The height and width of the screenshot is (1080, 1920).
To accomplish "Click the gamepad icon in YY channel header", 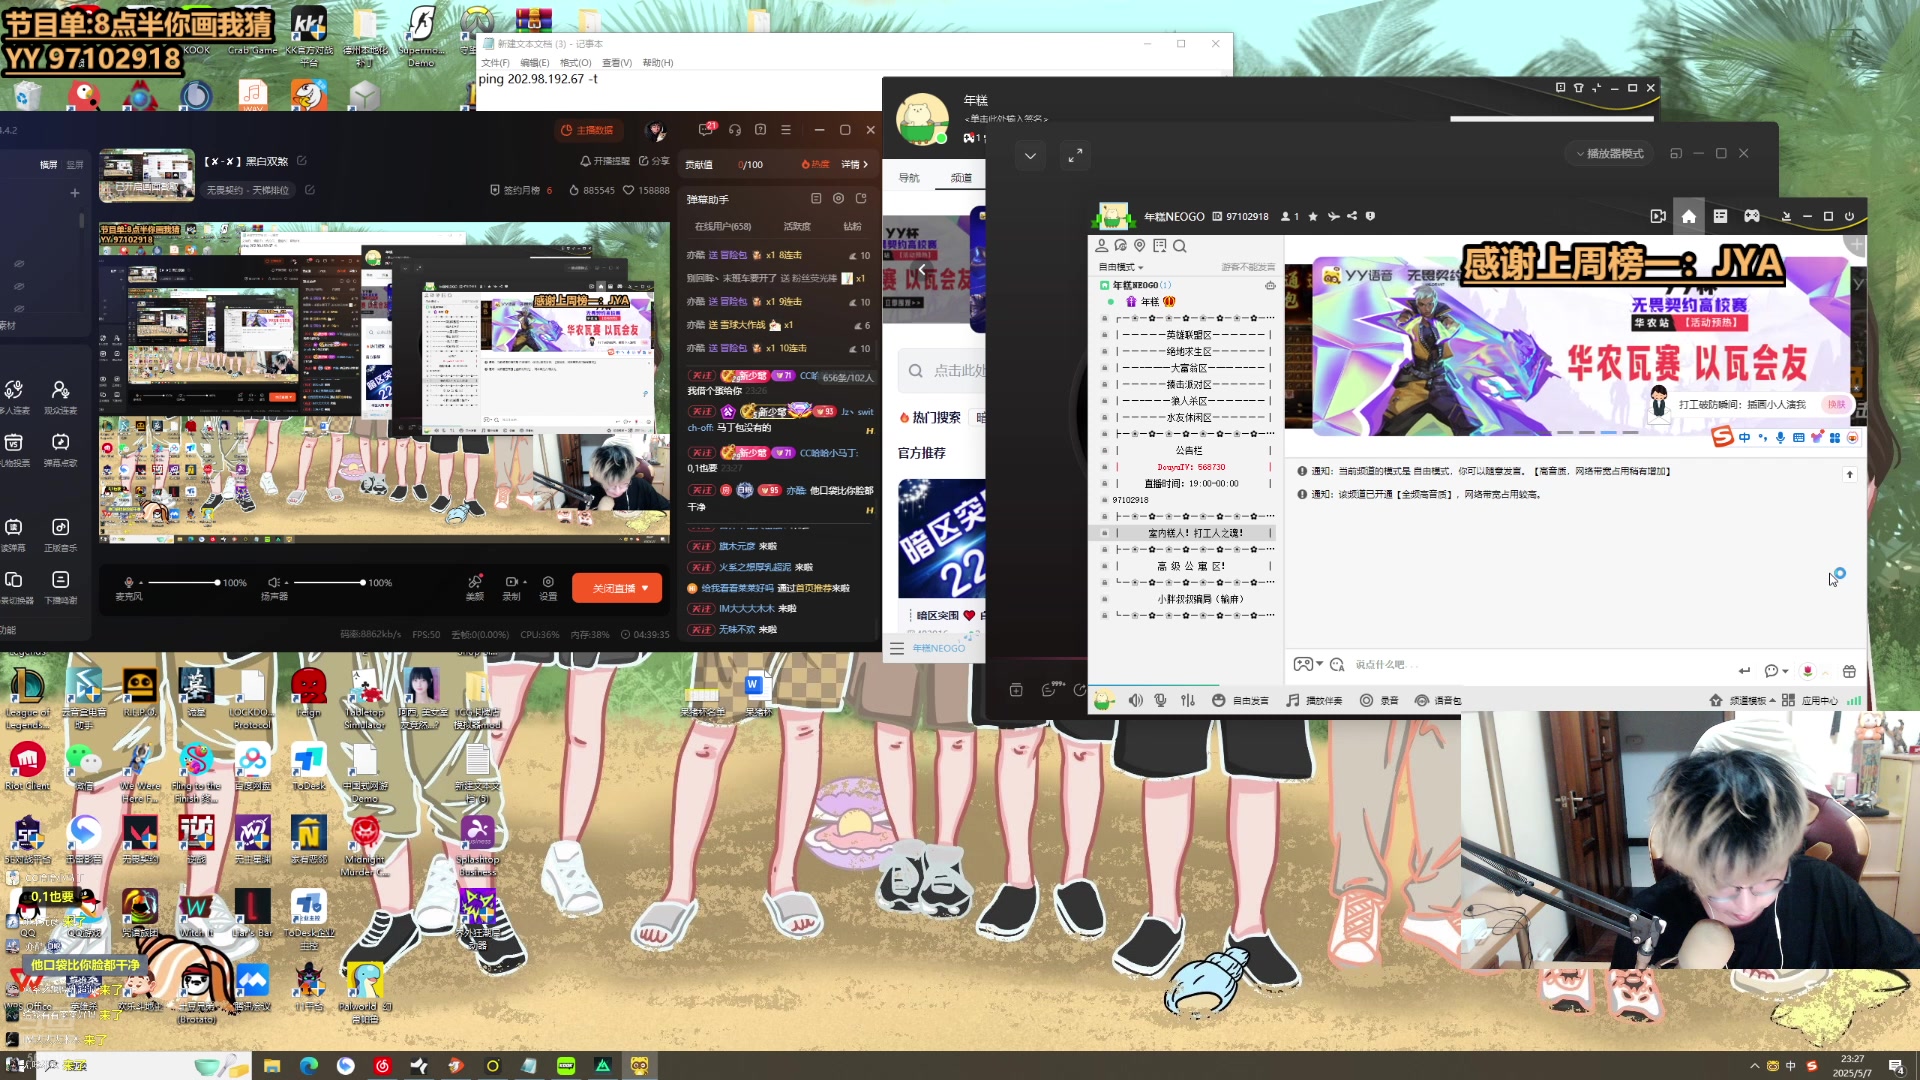I will tap(1752, 216).
